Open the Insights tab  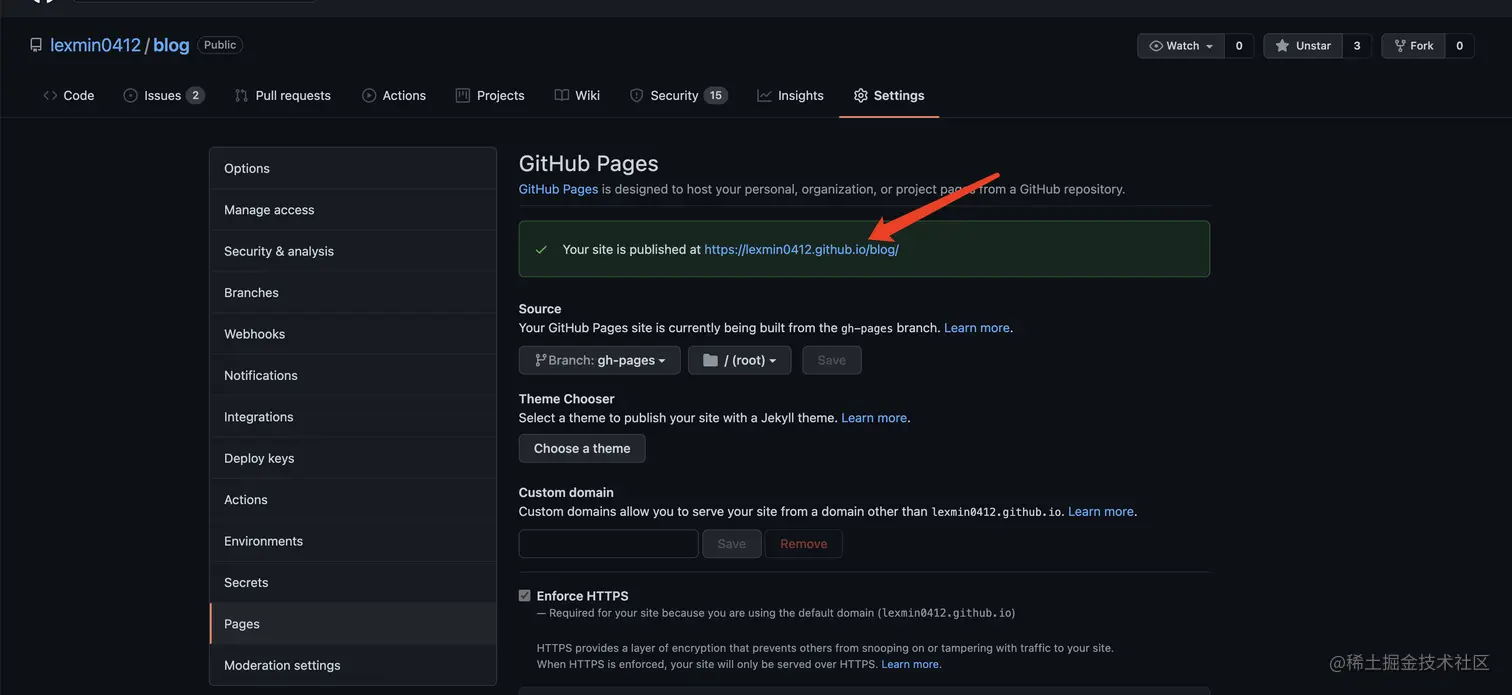pos(790,95)
